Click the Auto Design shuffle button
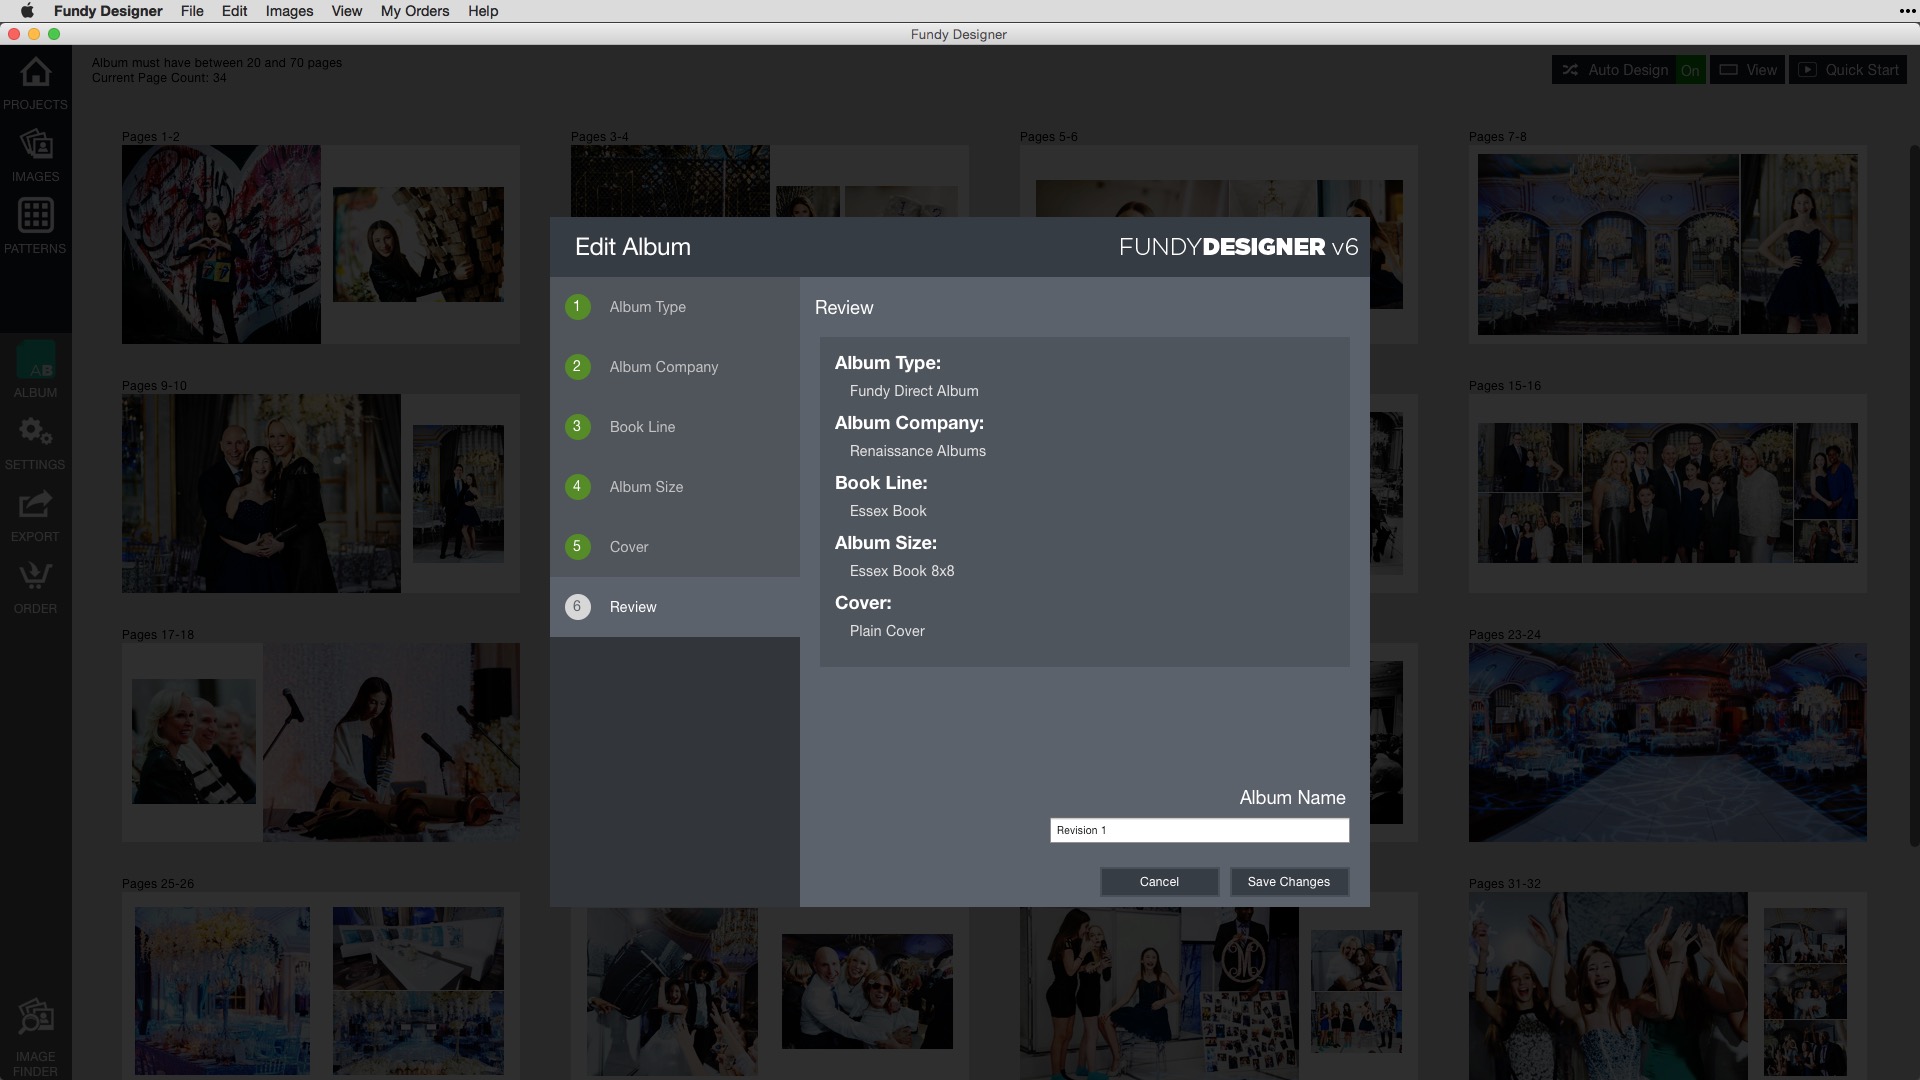 1614,70
